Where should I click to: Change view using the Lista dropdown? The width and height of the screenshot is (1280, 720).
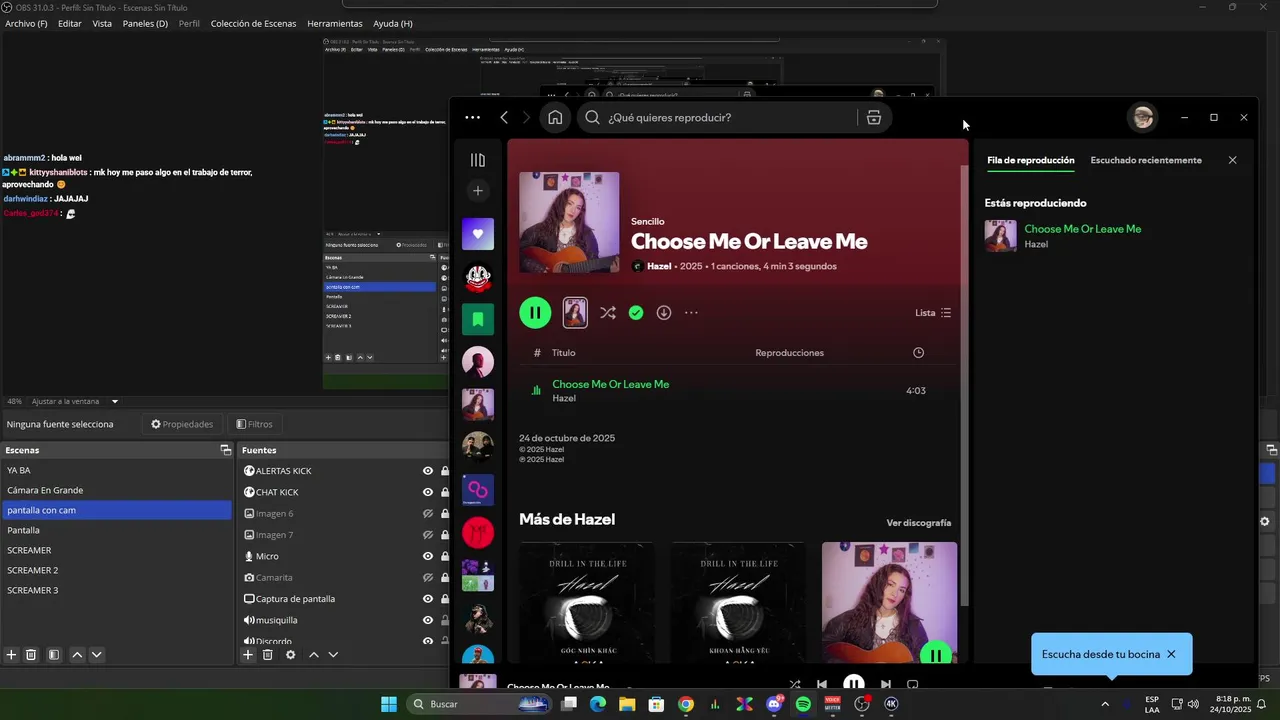pyautogui.click(x=933, y=313)
